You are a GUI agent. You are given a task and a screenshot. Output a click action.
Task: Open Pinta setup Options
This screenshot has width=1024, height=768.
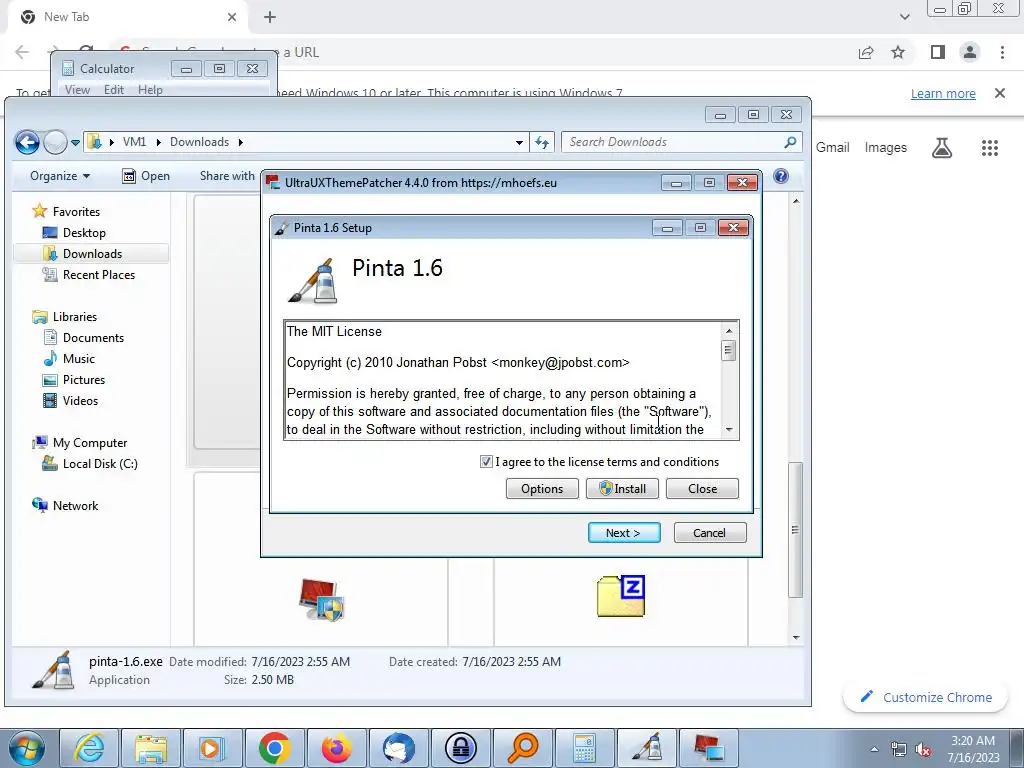point(542,488)
